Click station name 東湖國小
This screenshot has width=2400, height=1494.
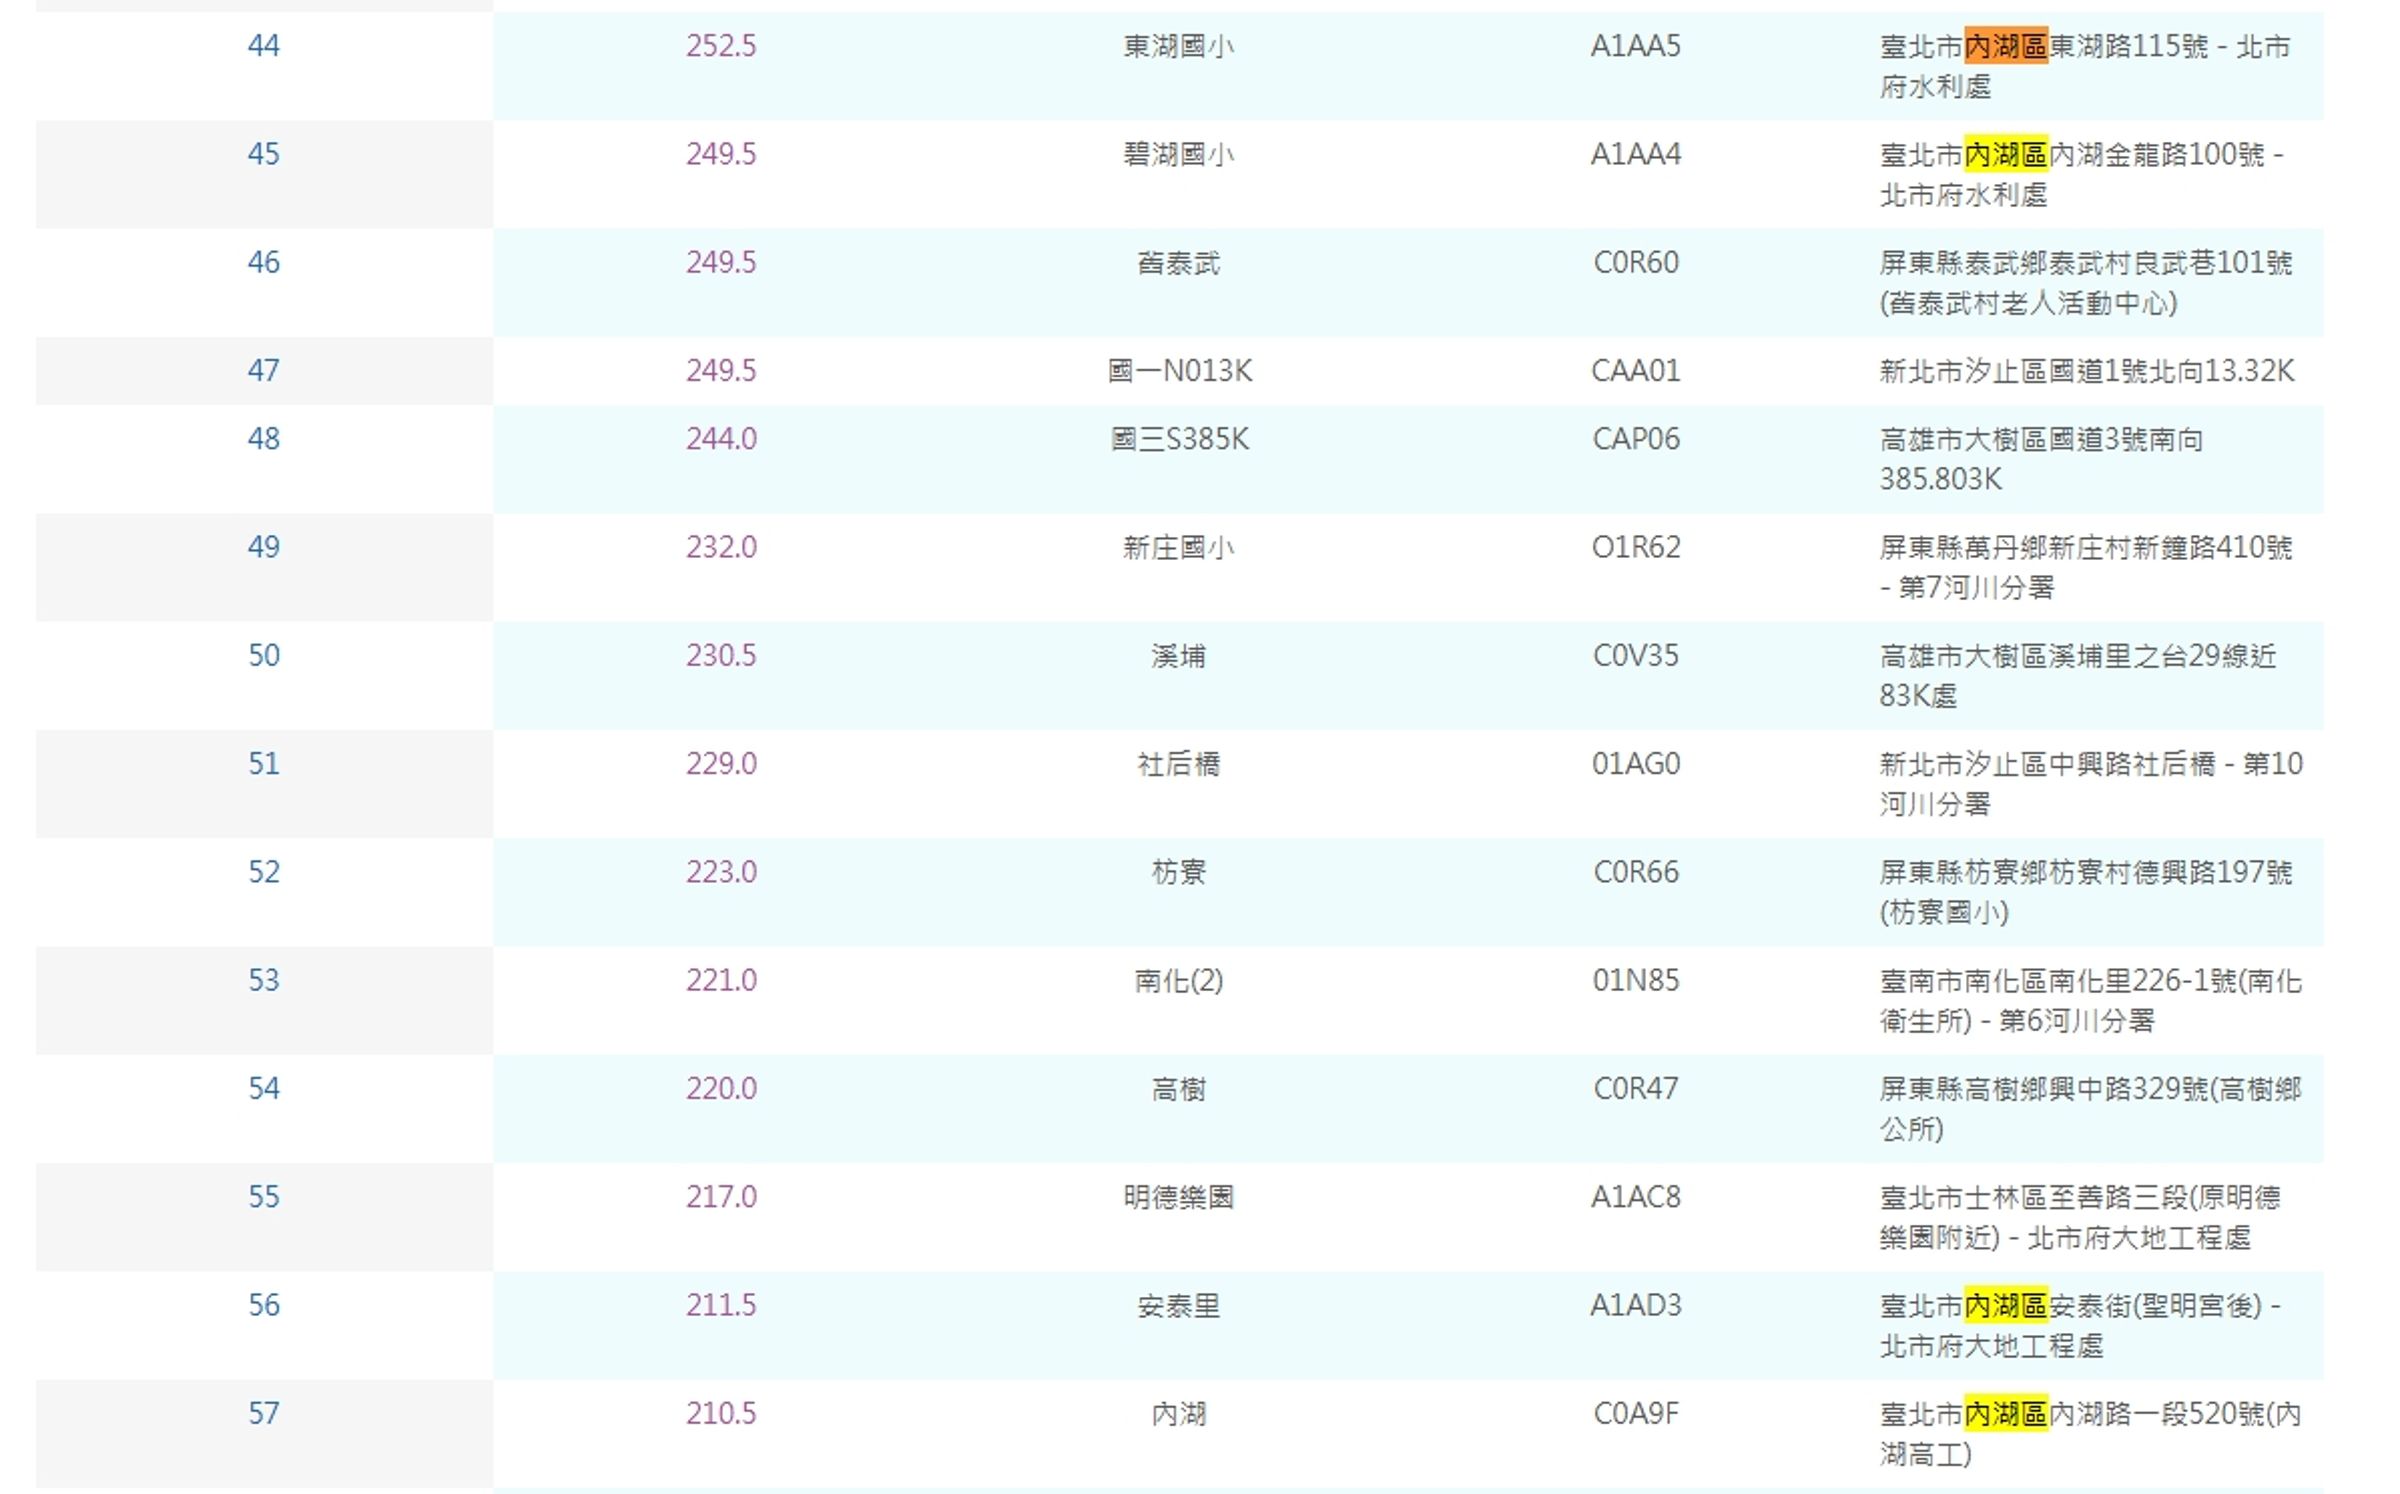point(1179,46)
